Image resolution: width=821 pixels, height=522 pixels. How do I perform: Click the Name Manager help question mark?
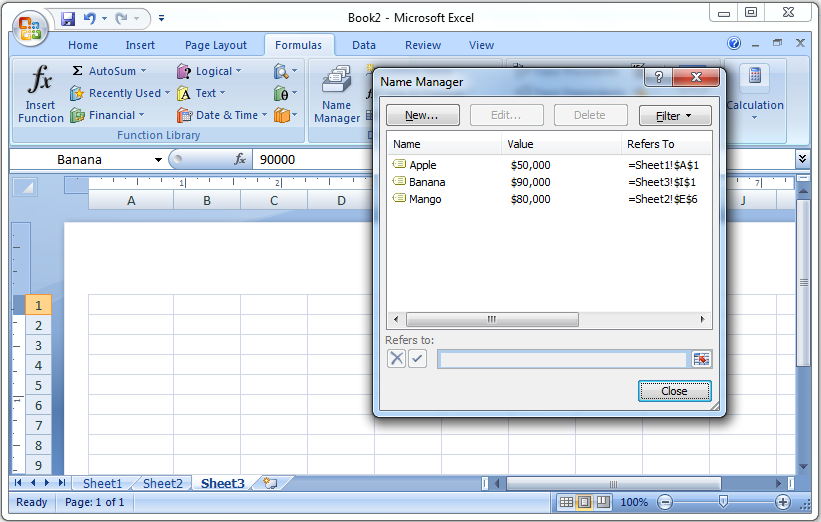pos(659,77)
